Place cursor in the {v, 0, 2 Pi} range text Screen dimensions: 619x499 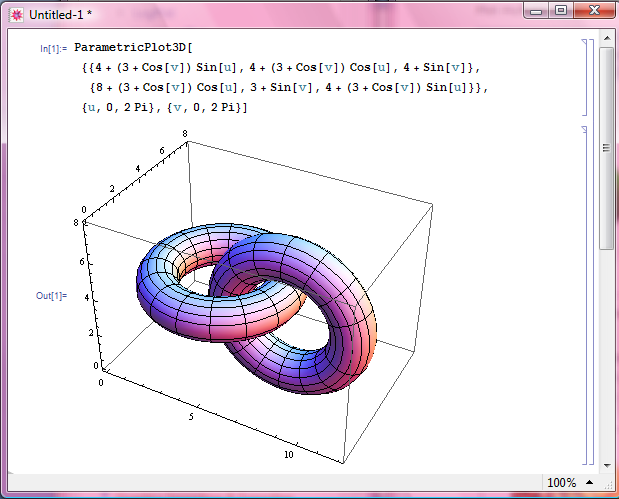click(x=204, y=107)
